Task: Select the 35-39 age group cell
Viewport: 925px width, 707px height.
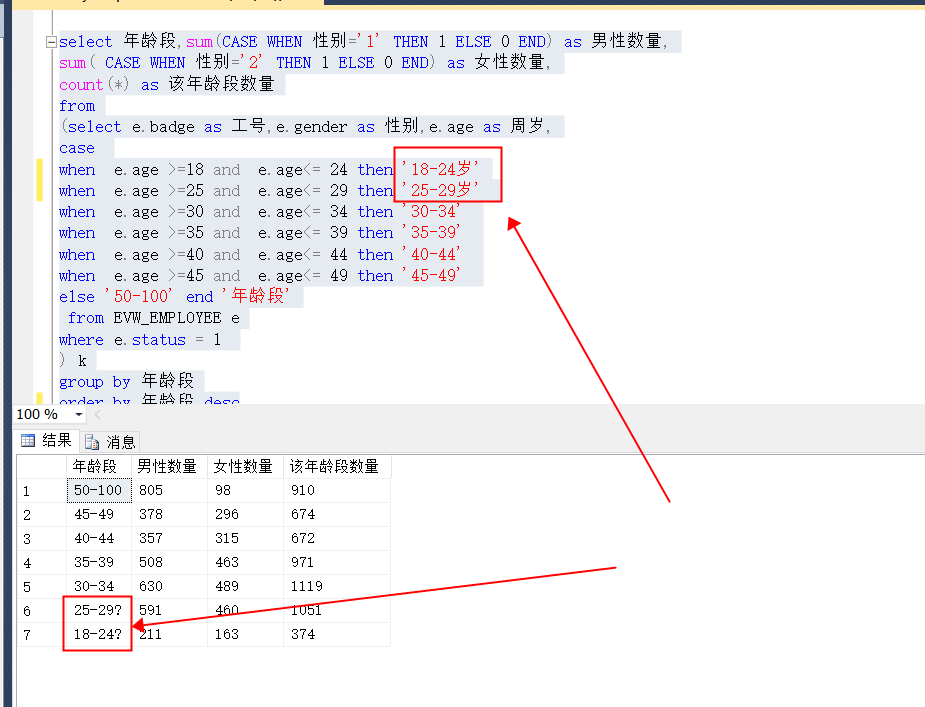Action: click(99, 562)
